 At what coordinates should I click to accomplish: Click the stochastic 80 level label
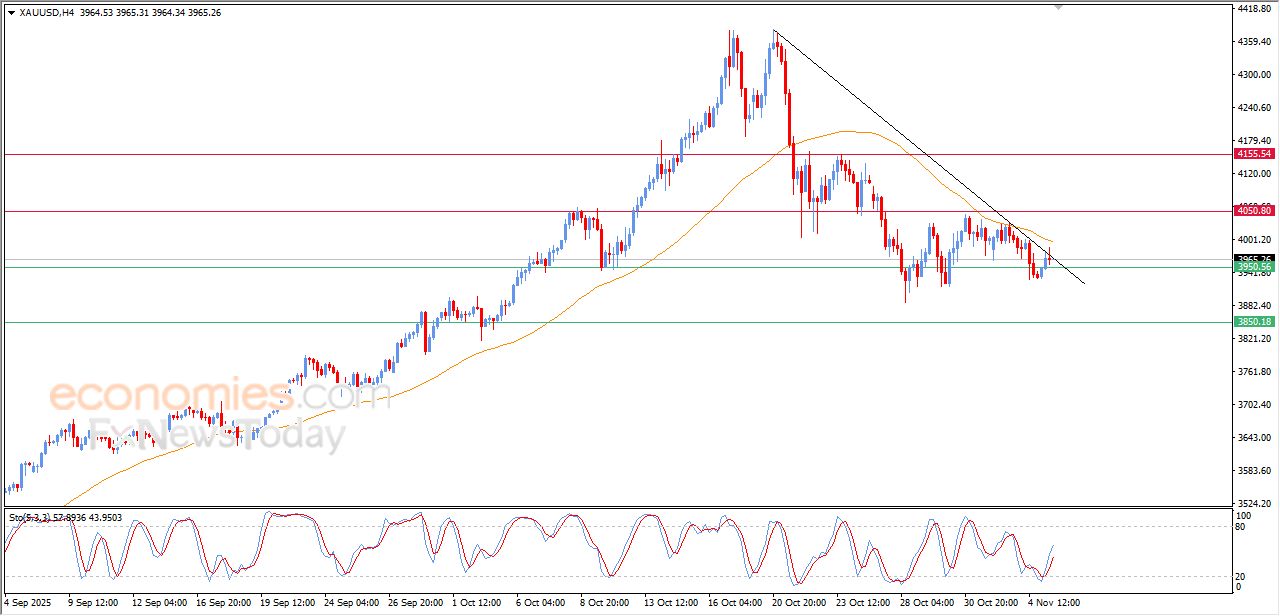pyautogui.click(x=1243, y=527)
